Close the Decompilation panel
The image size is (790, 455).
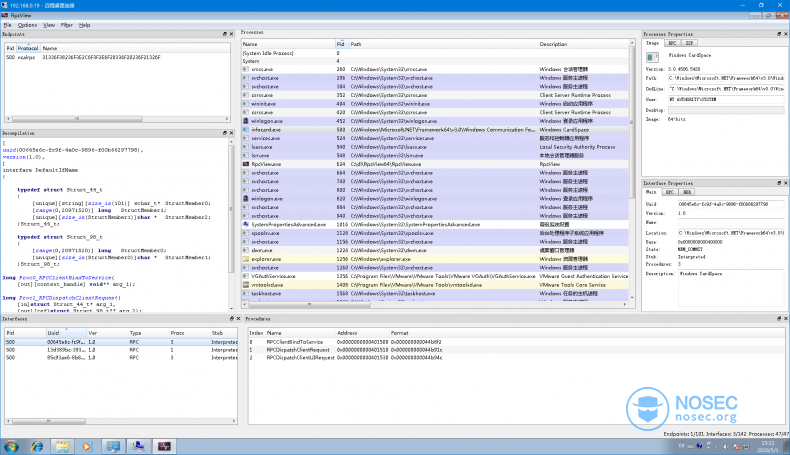click(231, 133)
